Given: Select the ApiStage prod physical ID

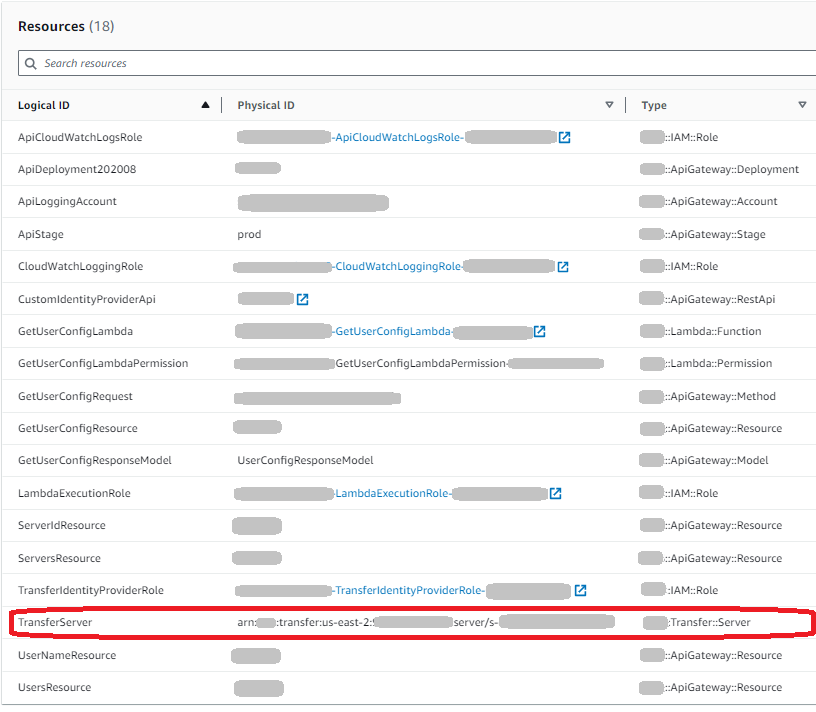Looking at the screenshot, I should [249, 234].
